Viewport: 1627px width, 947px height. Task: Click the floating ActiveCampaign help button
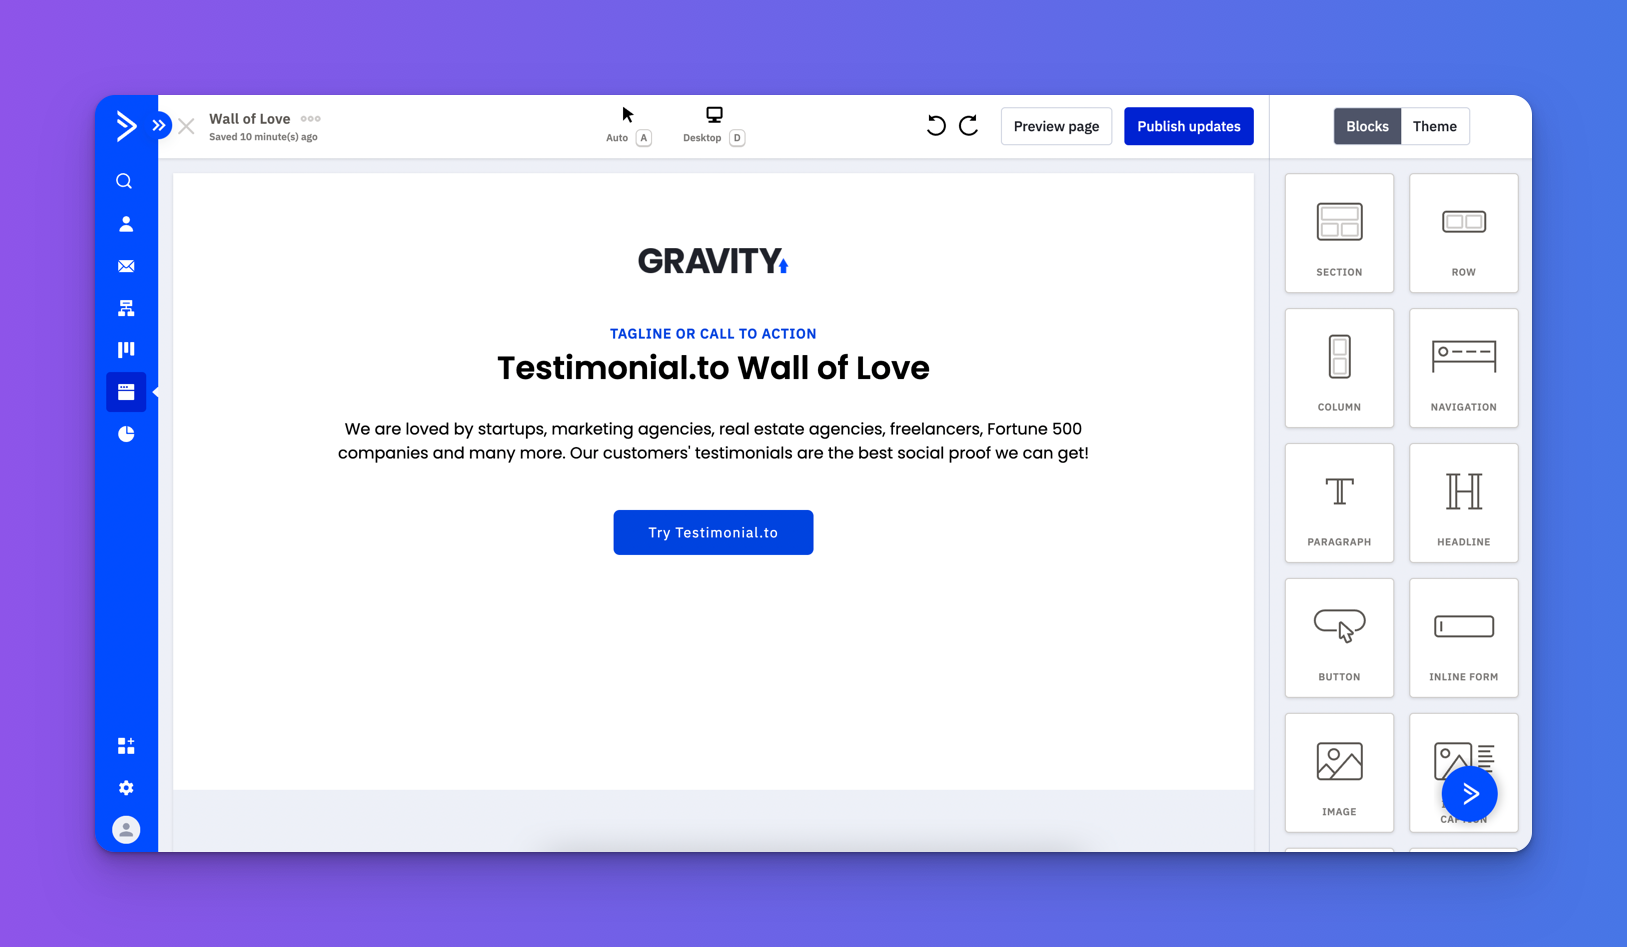click(x=1470, y=794)
